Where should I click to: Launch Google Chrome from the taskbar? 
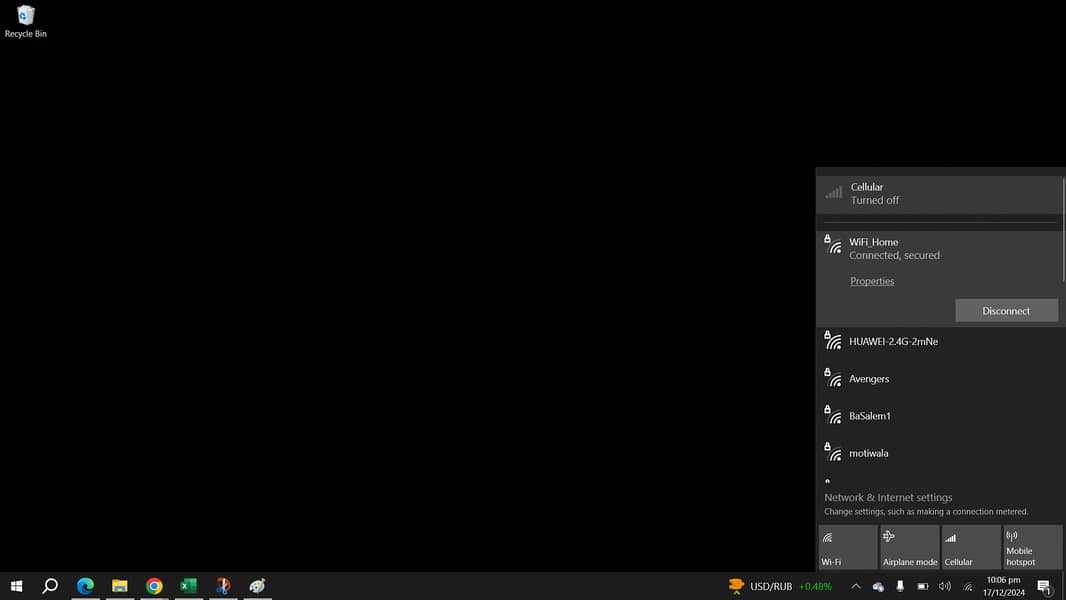pyautogui.click(x=154, y=586)
